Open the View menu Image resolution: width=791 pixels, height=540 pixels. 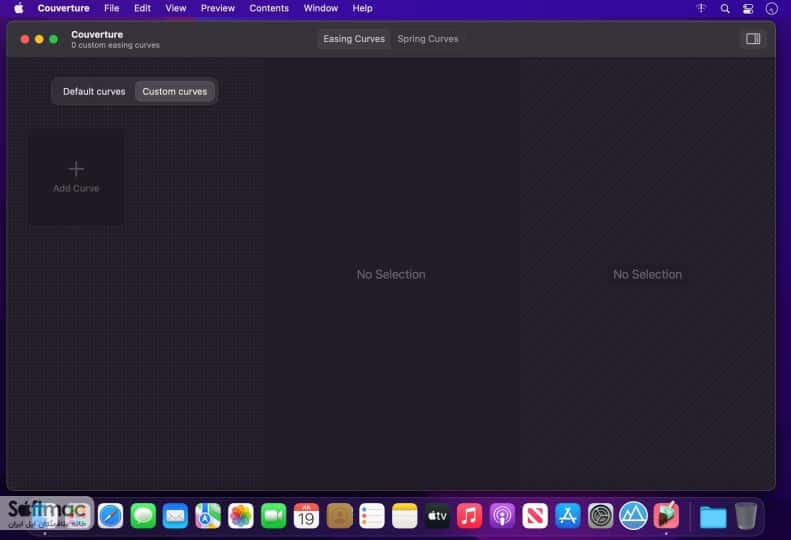pyautogui.click(x=176, y=9)
